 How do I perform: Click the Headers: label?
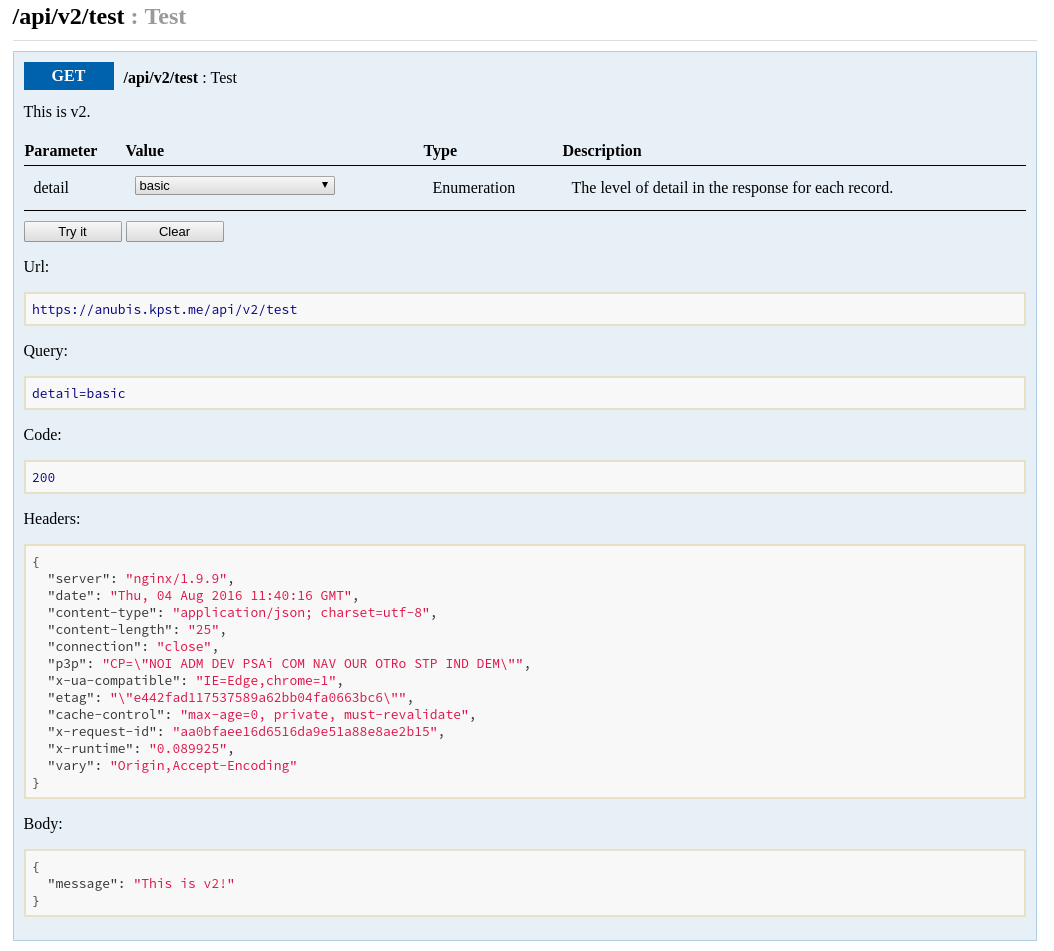point(52,518)
